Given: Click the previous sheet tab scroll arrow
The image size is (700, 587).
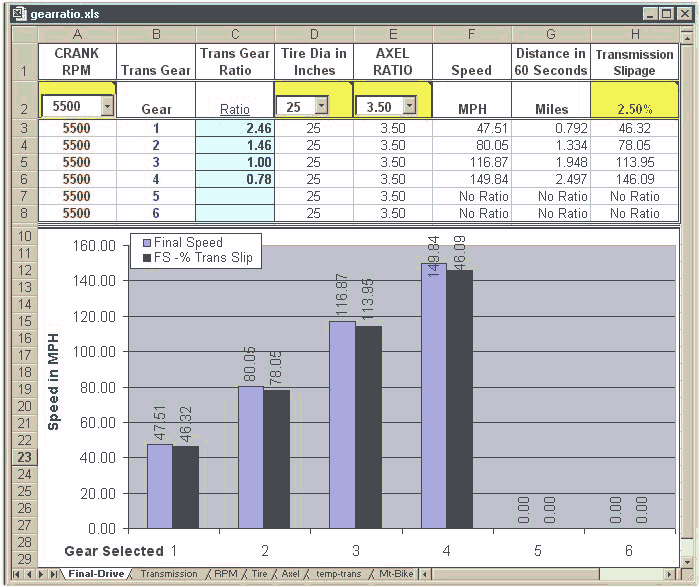Looking at the screenshot, I should pyautogui.click(x=29, y=574).
